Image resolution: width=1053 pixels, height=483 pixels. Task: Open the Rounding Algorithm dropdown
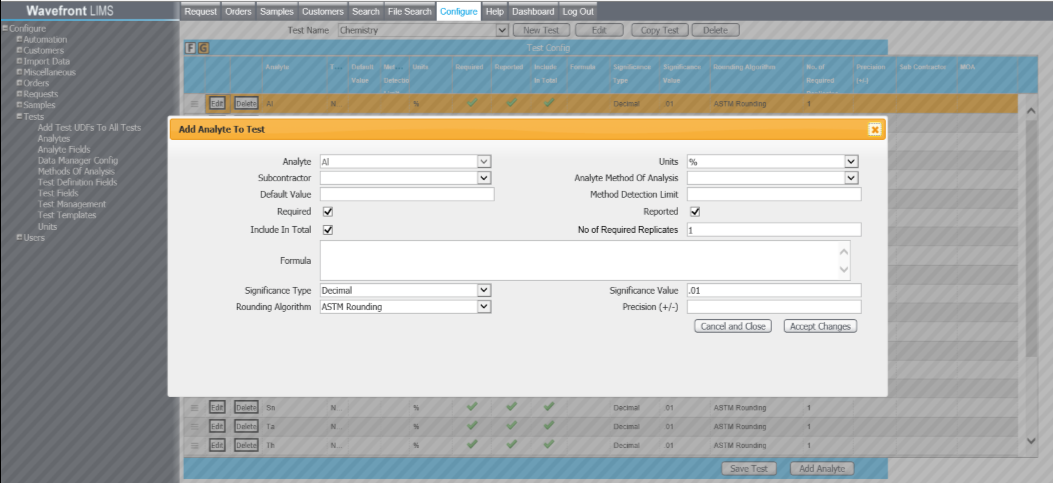coord(484,306)
